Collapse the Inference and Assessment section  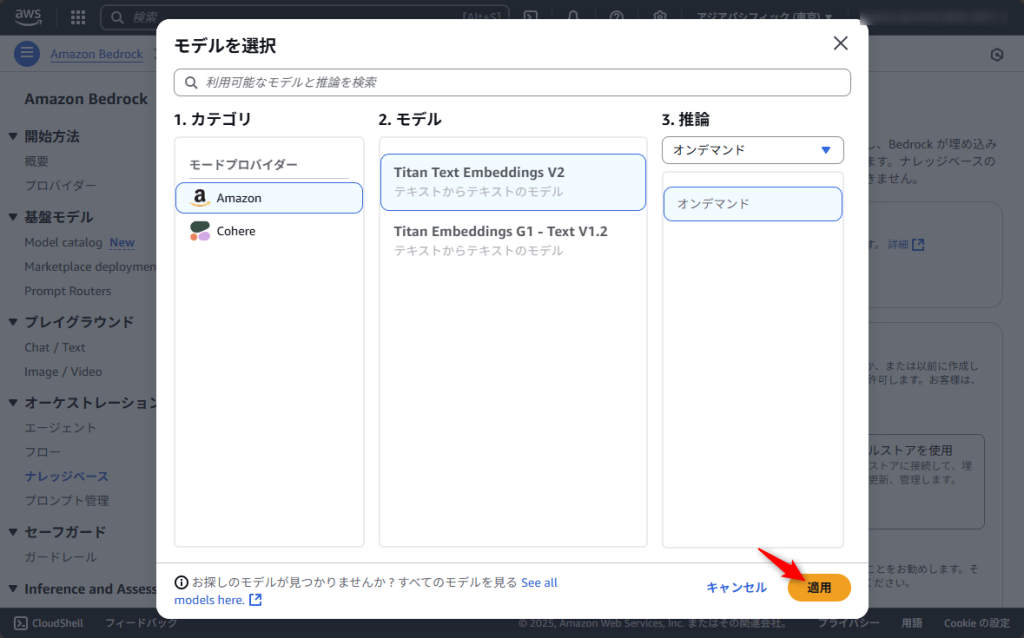13,589
